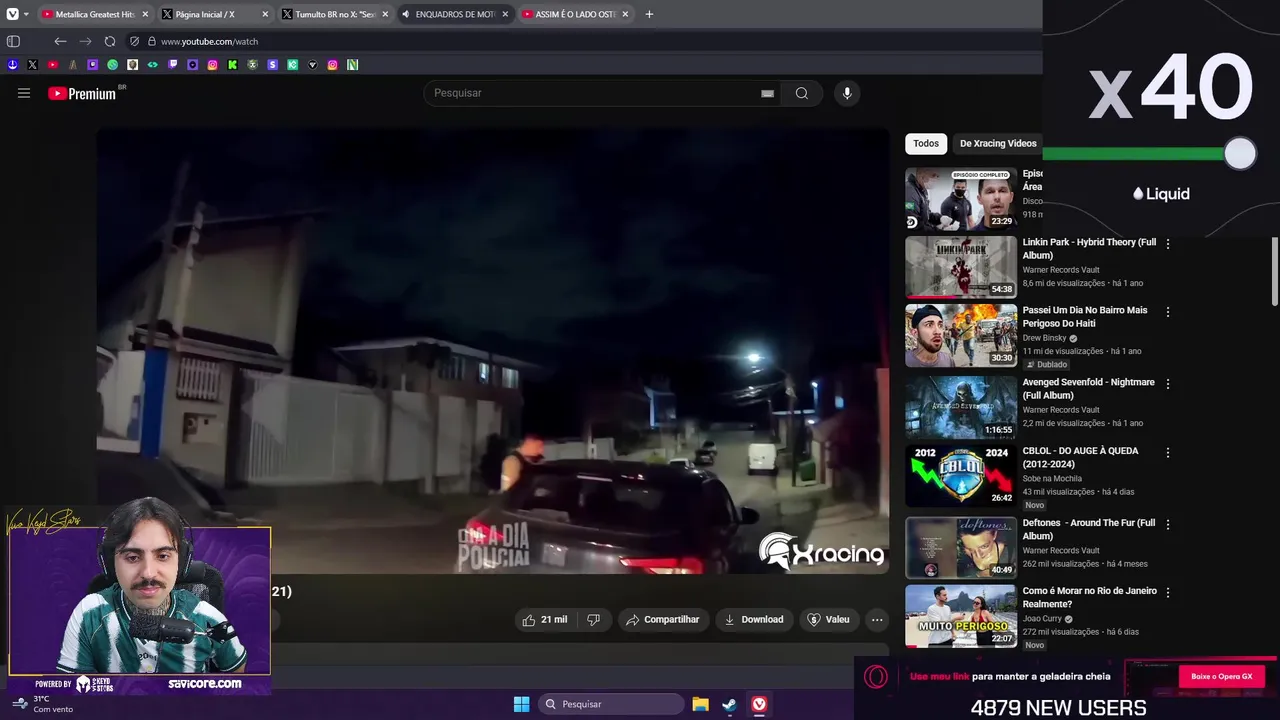This screenshot has height=720, width=1280.
Task: Open options menu for Linkin Park video
Action: coord(1167,243)
